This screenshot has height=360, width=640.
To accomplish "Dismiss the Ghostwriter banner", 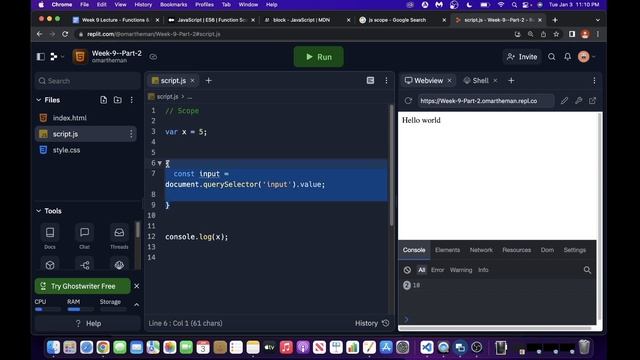I will coord(137,287).
